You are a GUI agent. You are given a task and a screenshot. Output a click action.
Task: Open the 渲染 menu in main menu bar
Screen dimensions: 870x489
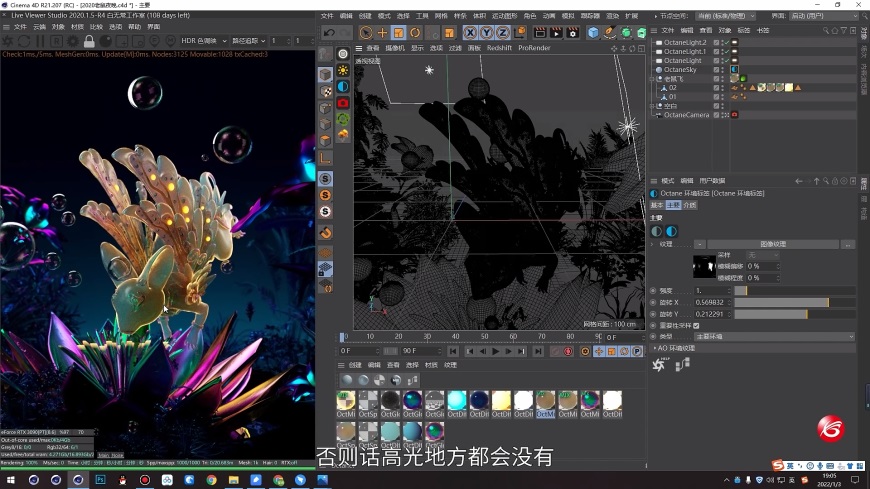pyautogui.click(x=611, y=16)
